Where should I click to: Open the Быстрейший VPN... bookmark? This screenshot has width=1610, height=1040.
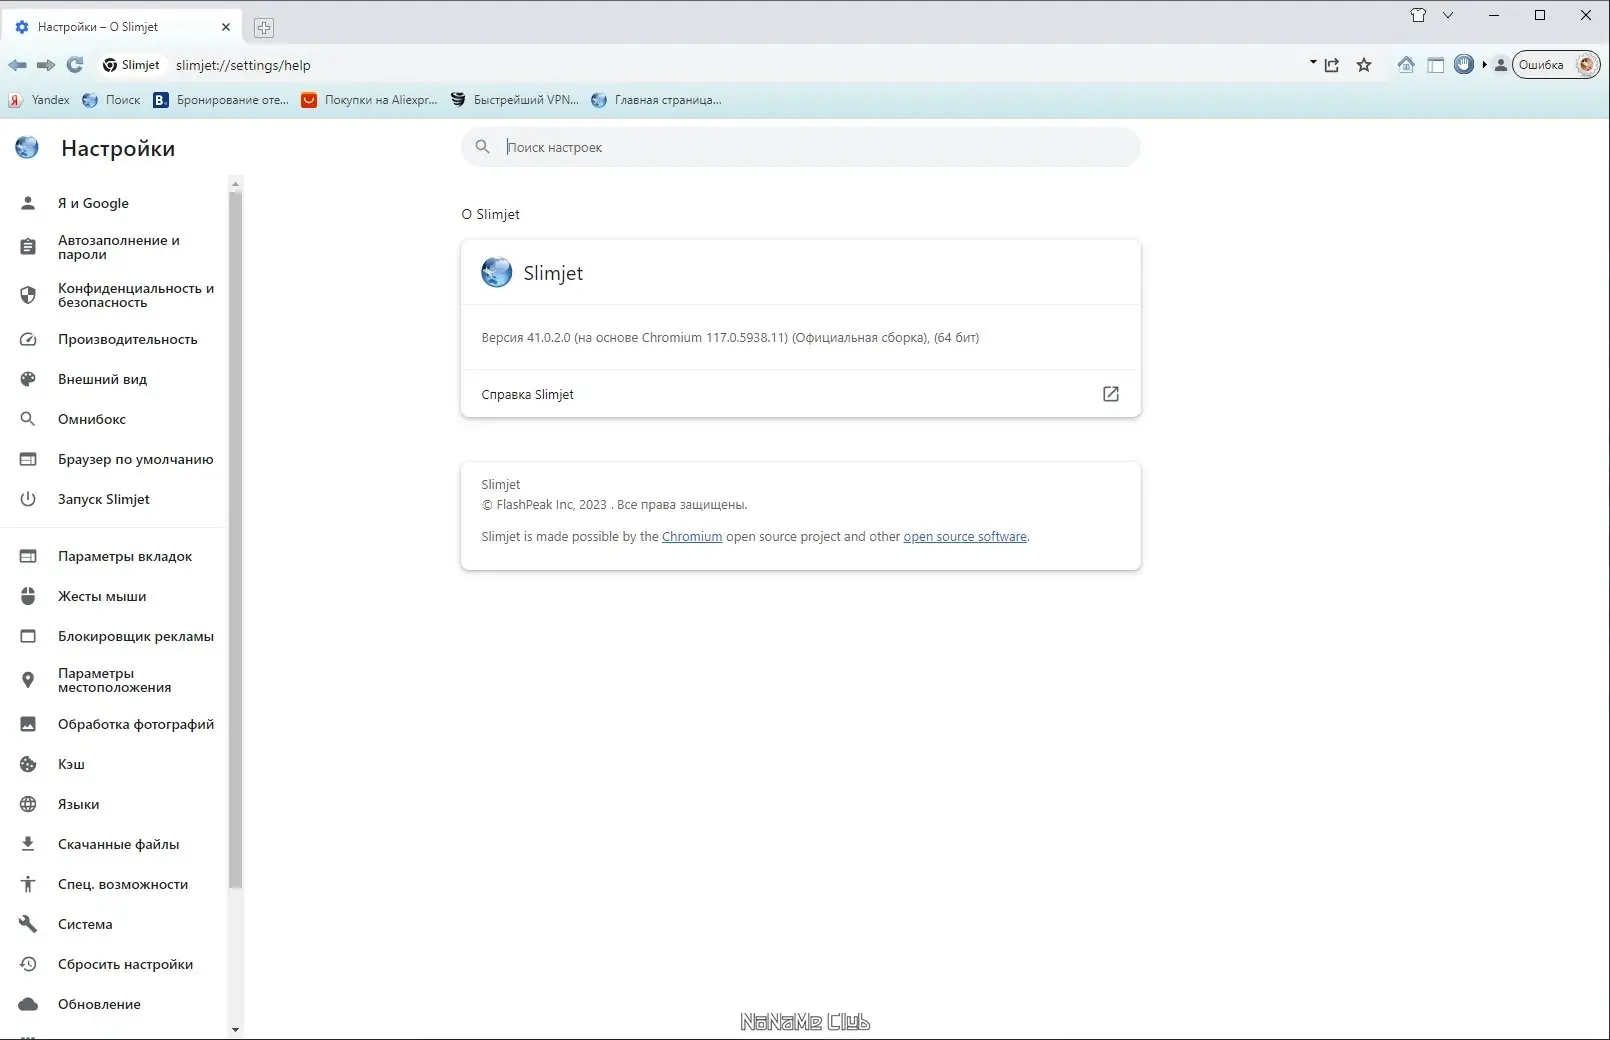[515, 100]
